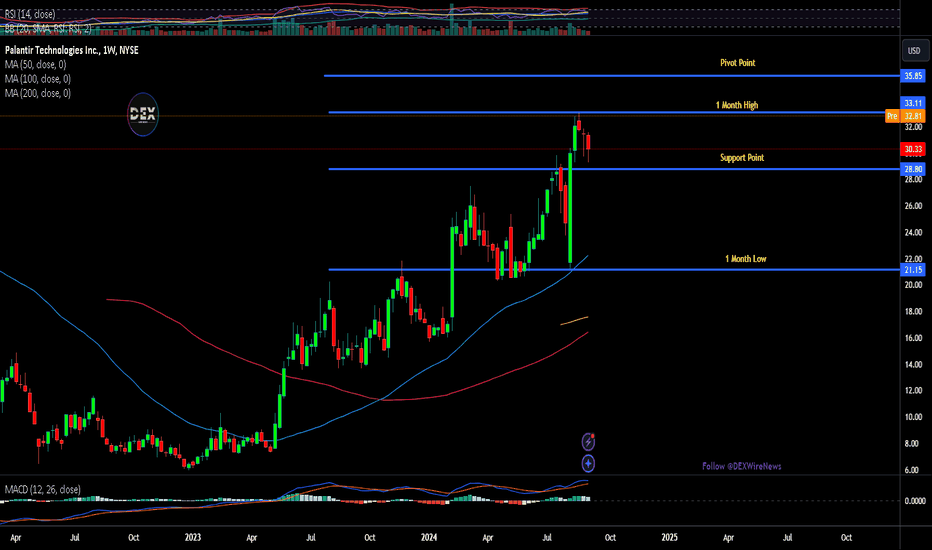Click the 32.00 price axis value

coord(914,127)
